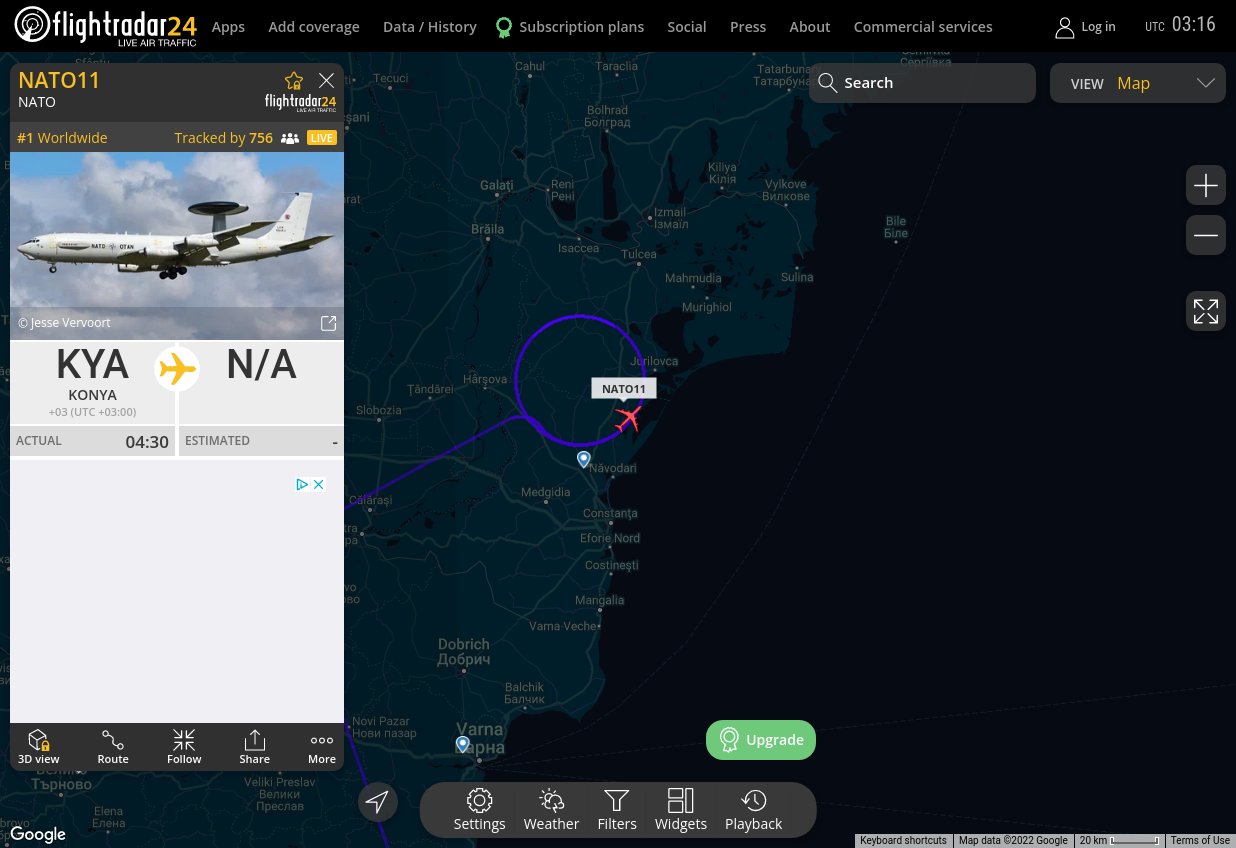The height and width of the screenshot is (848, 1236).
Task: Open the Weather layers
Action: tap(551, 810)
